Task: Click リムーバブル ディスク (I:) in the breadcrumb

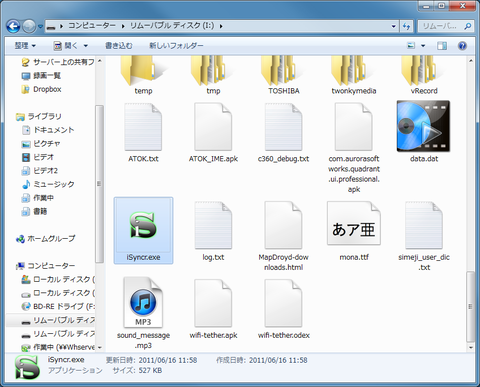Action: (x=172, y=26)
